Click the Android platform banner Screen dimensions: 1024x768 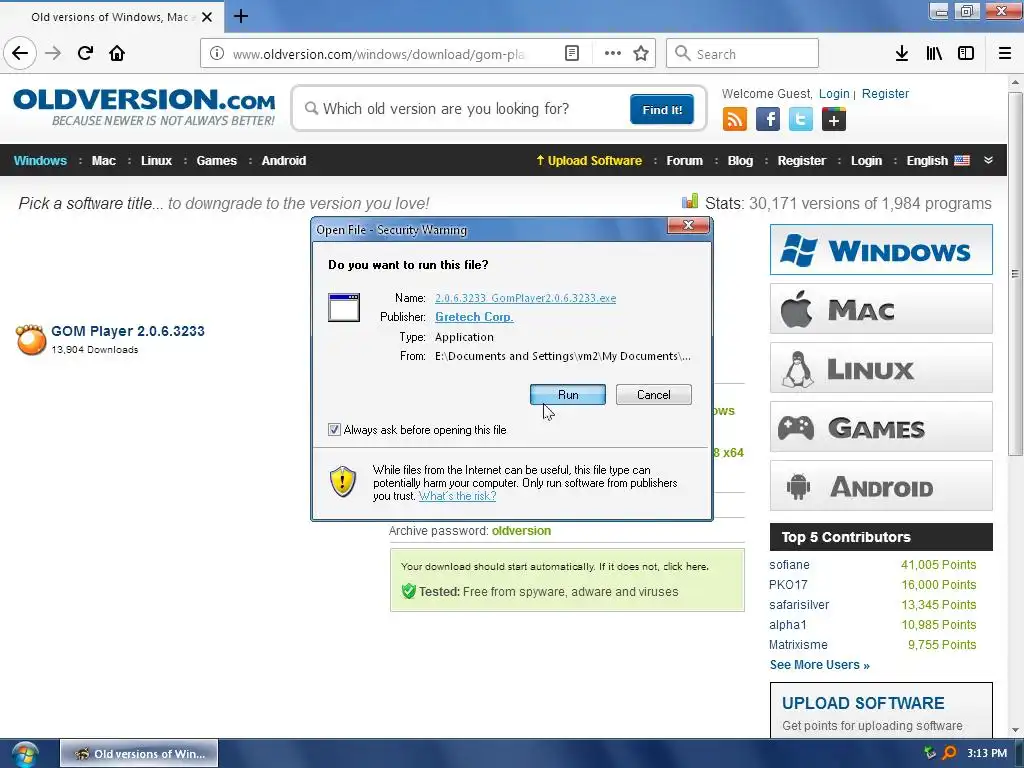pyautogui.click(x=881, y=486)
